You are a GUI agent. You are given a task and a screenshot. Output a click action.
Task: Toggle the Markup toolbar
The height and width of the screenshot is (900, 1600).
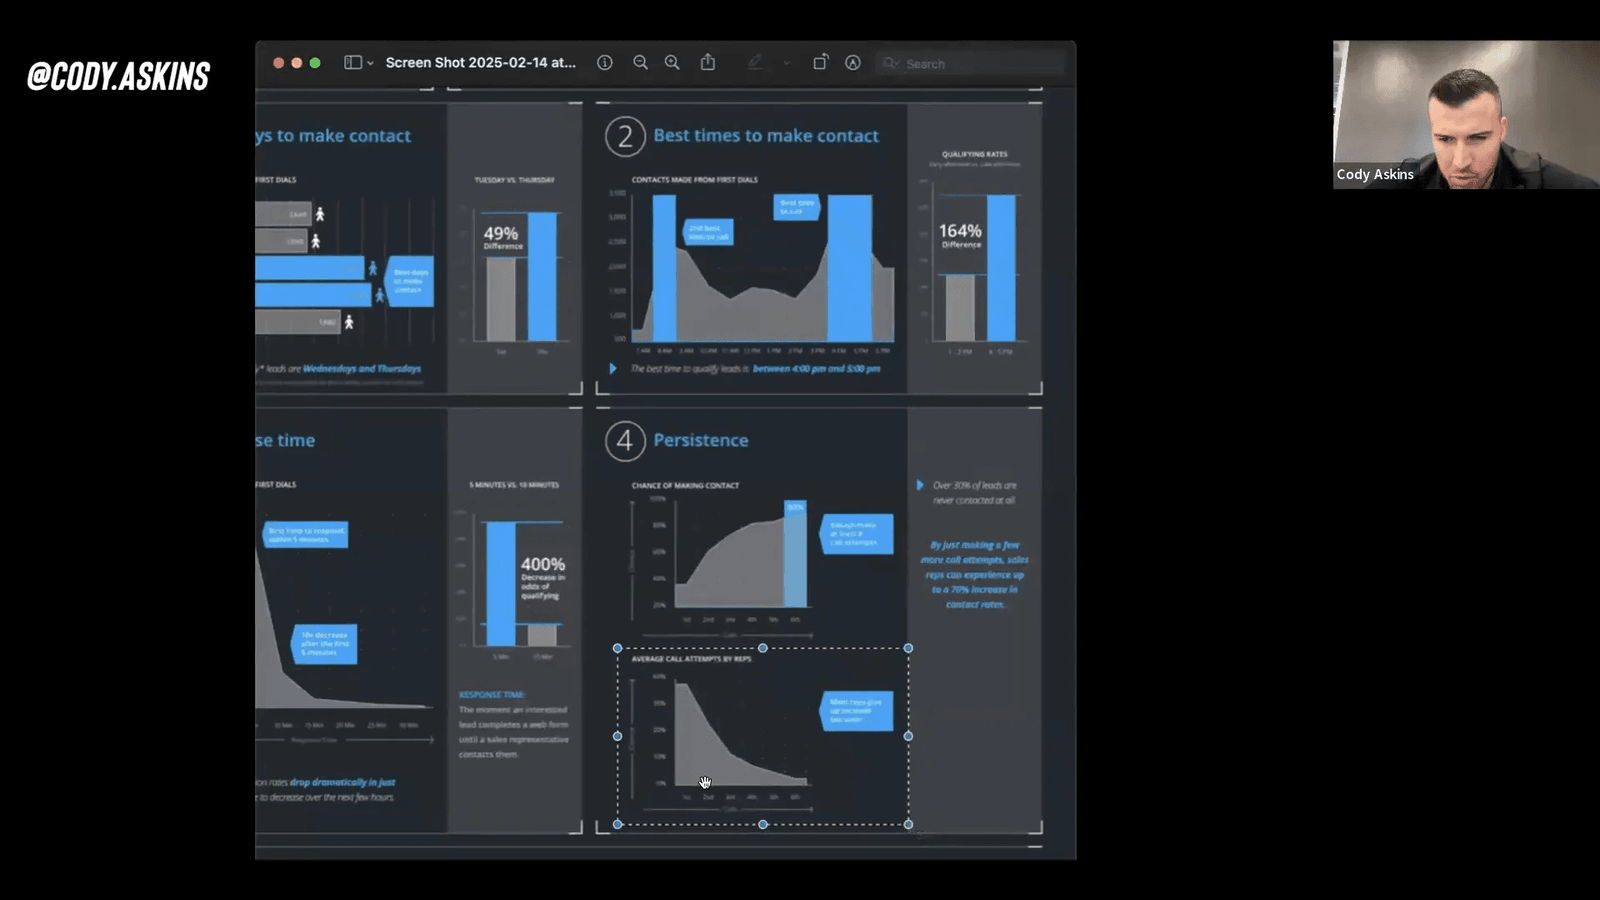853,63
